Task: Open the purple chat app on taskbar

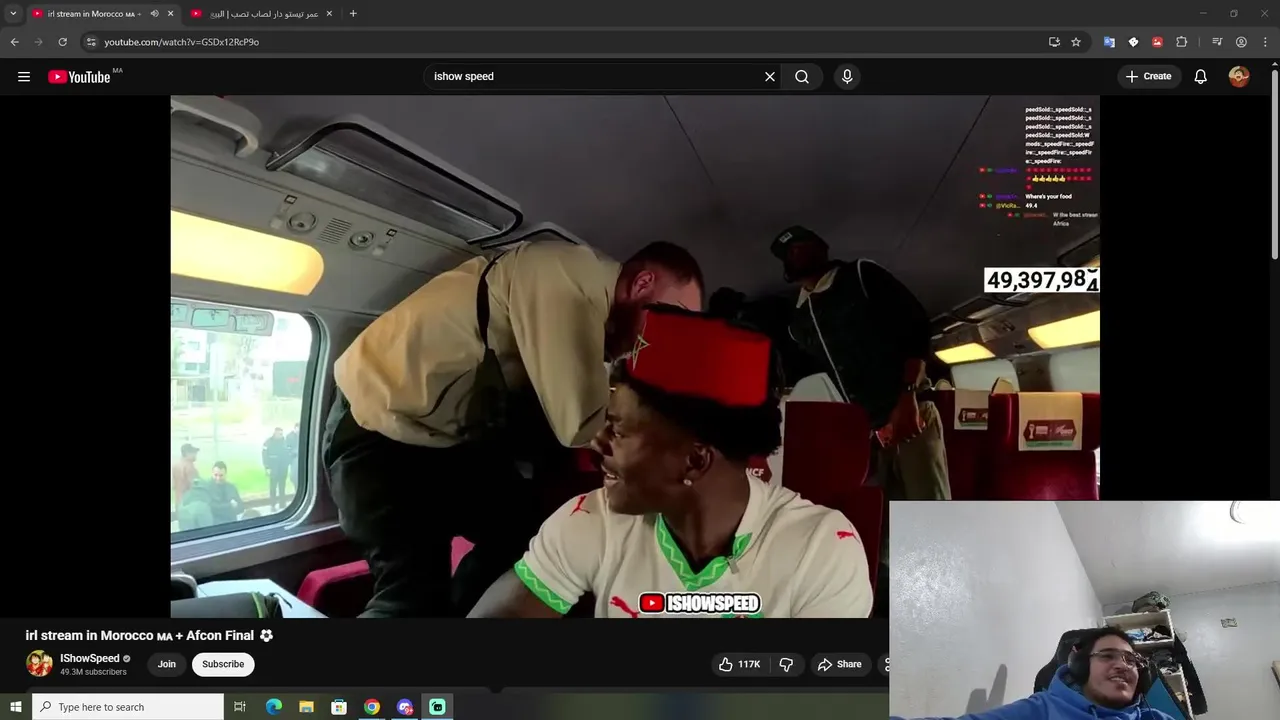Action: pos(405,707)
